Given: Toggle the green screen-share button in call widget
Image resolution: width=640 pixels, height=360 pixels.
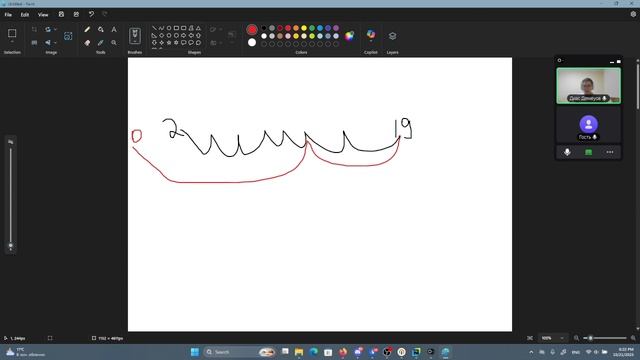Looking at the screenshot, I should point(588,152).
